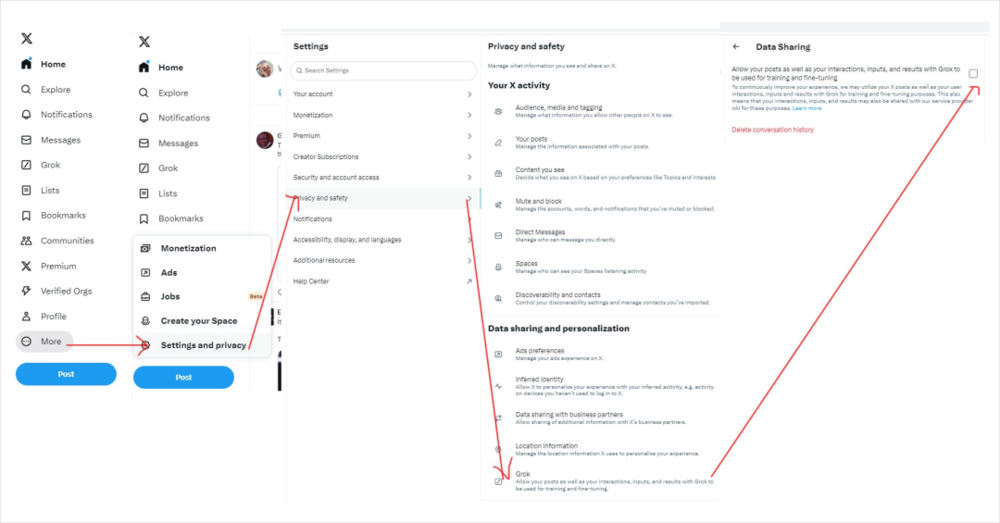This screenshot has width=1000, height=523.
Task: Click the Delete conversation history link
Action: (772, 129)
